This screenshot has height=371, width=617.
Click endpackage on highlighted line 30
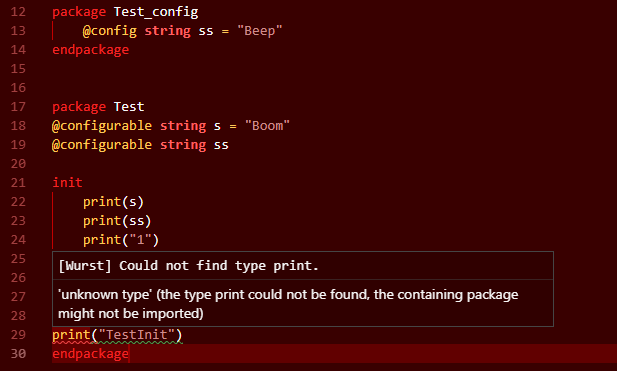click(91, 354)
